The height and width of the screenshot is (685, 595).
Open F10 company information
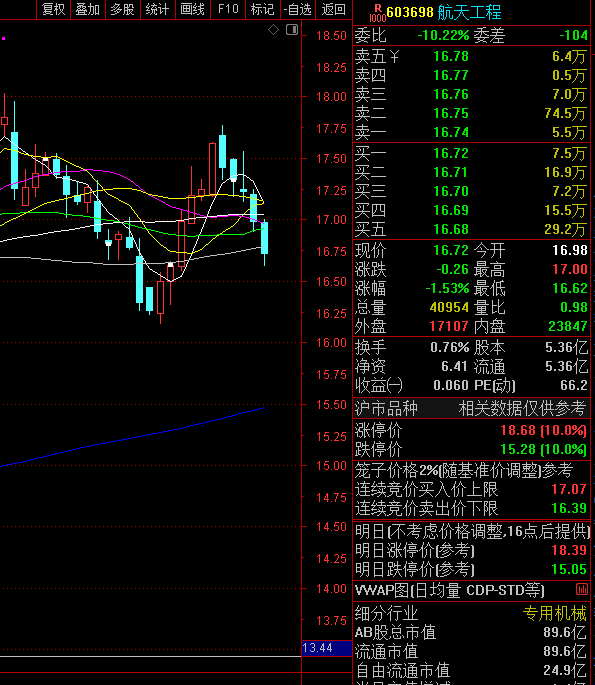coord(228,9)
